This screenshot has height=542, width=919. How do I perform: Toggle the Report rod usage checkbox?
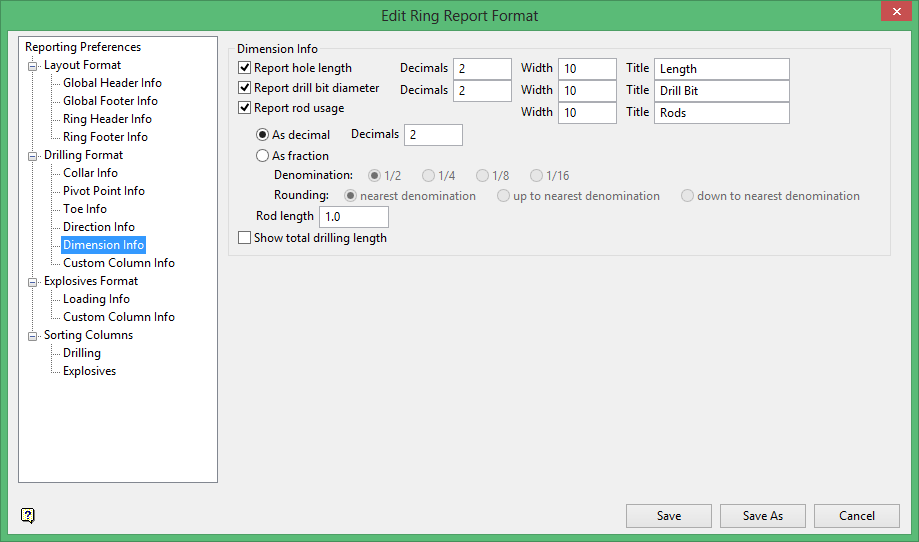pyautogui.click(x=245, y=108)
